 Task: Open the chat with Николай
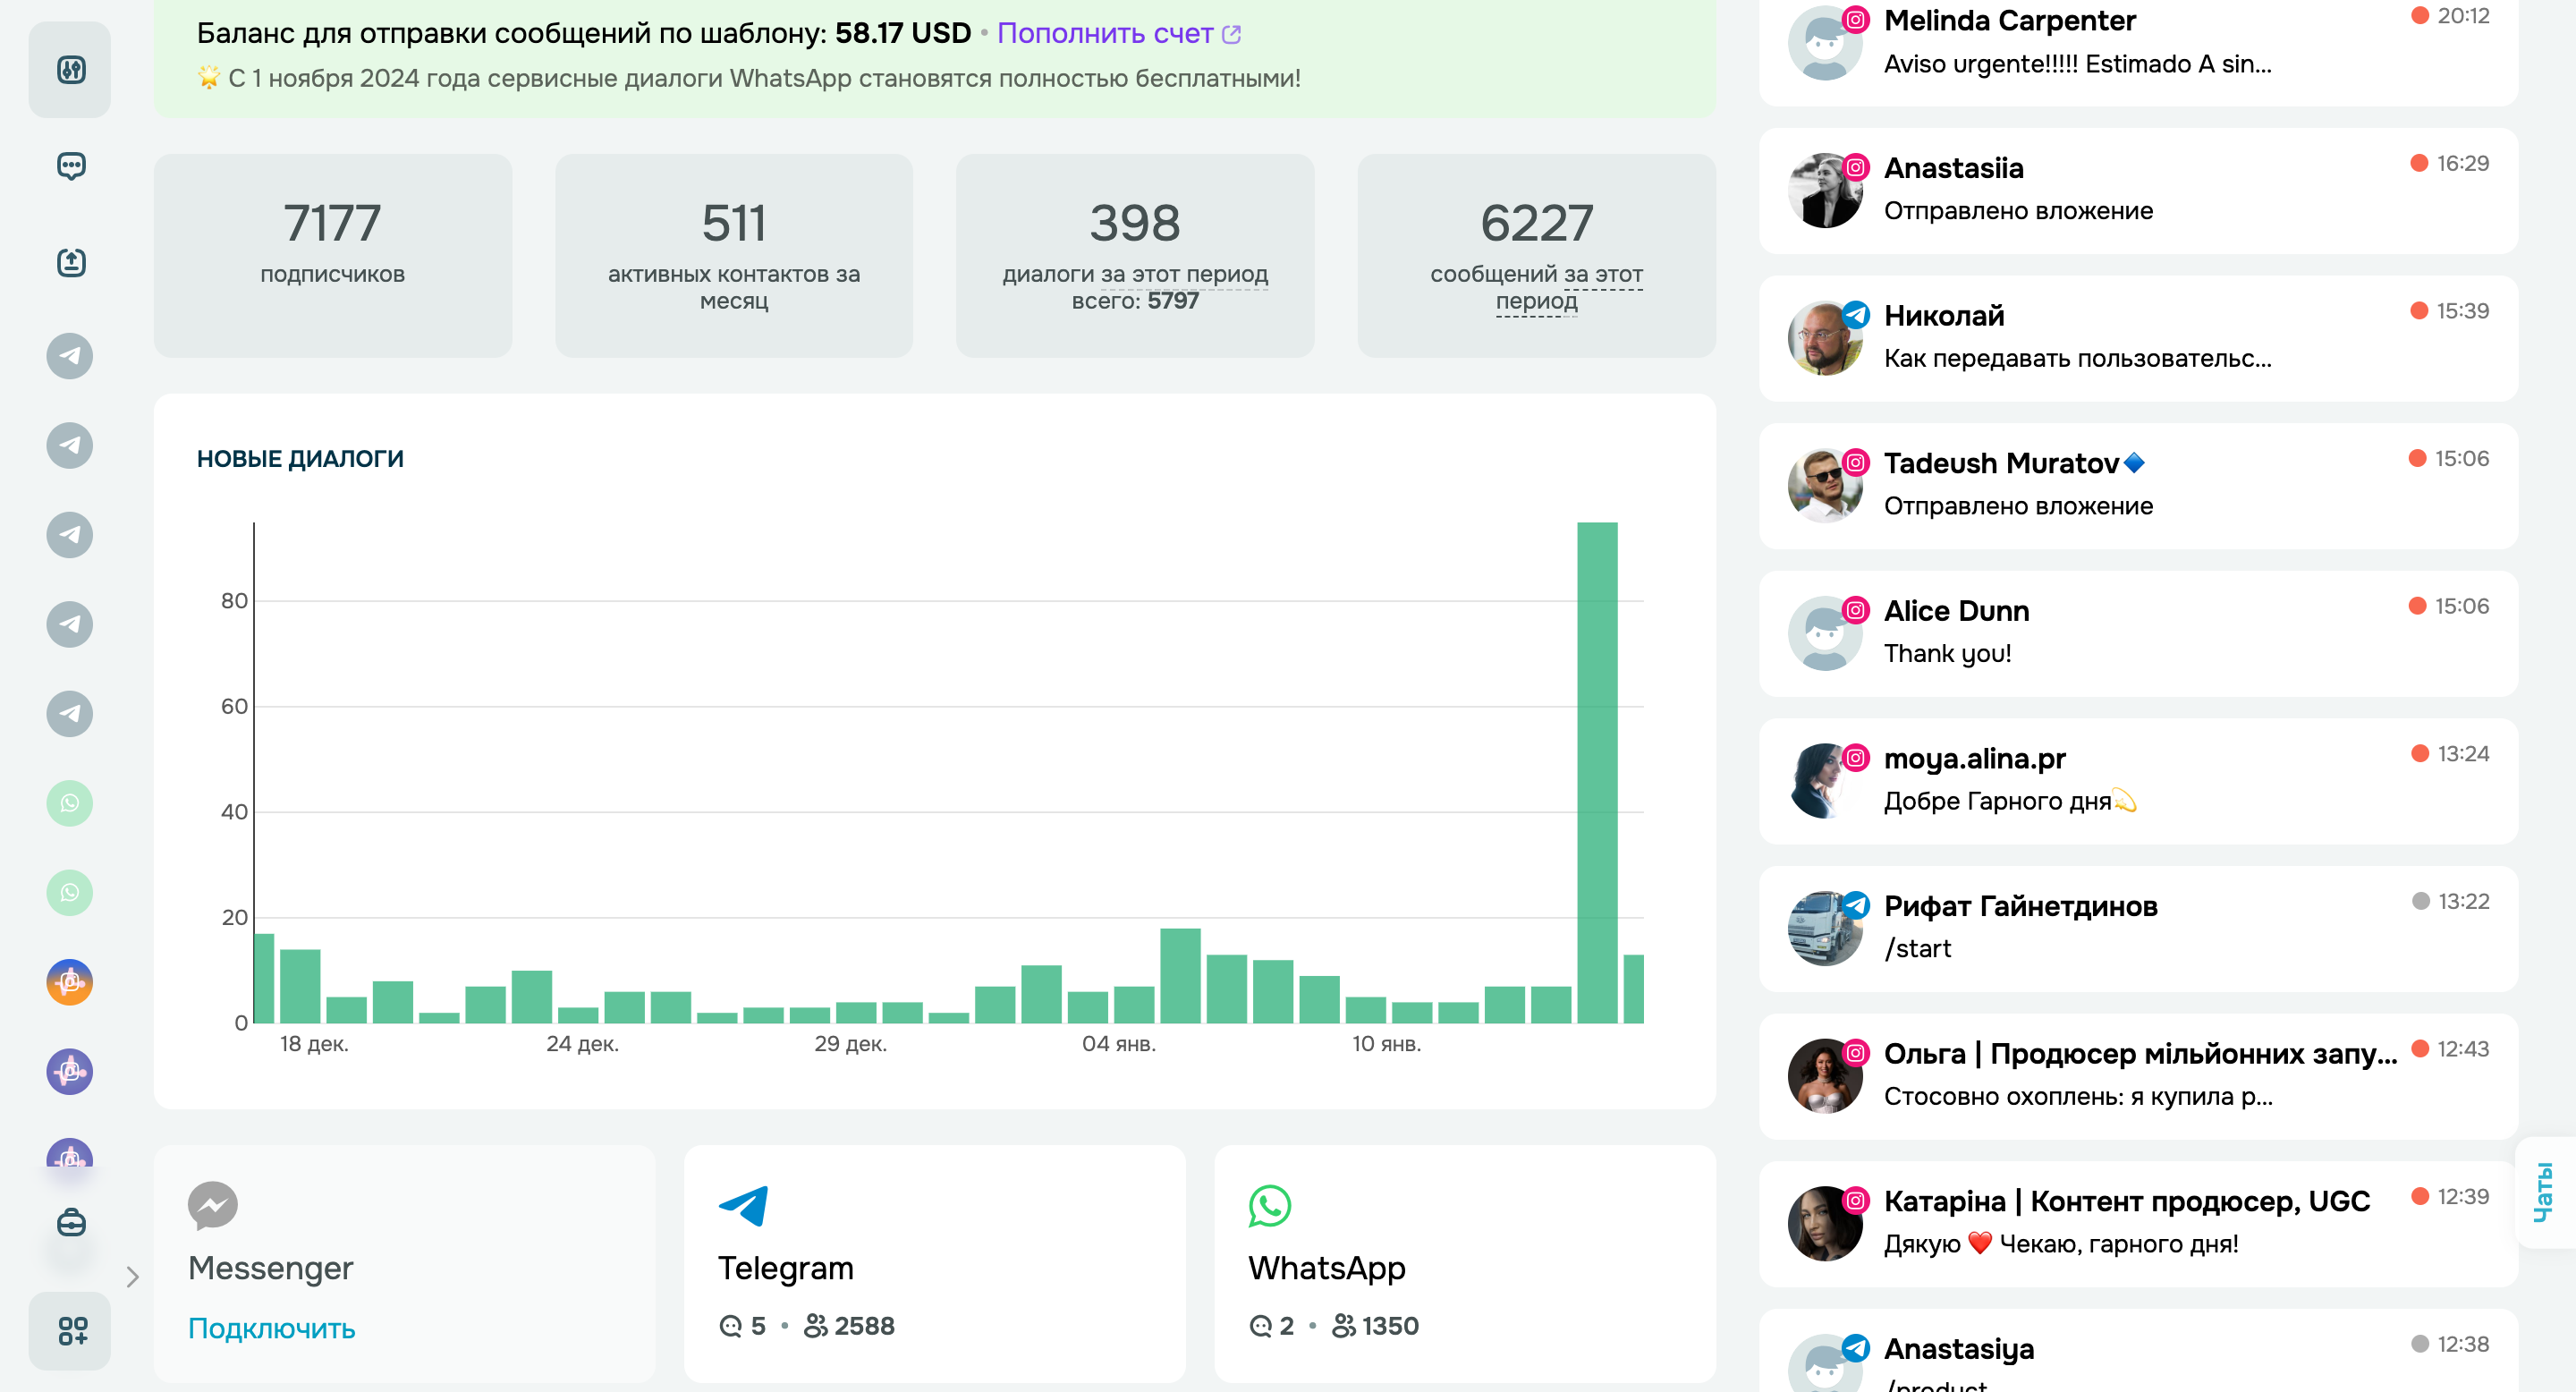pos(2138,338)
